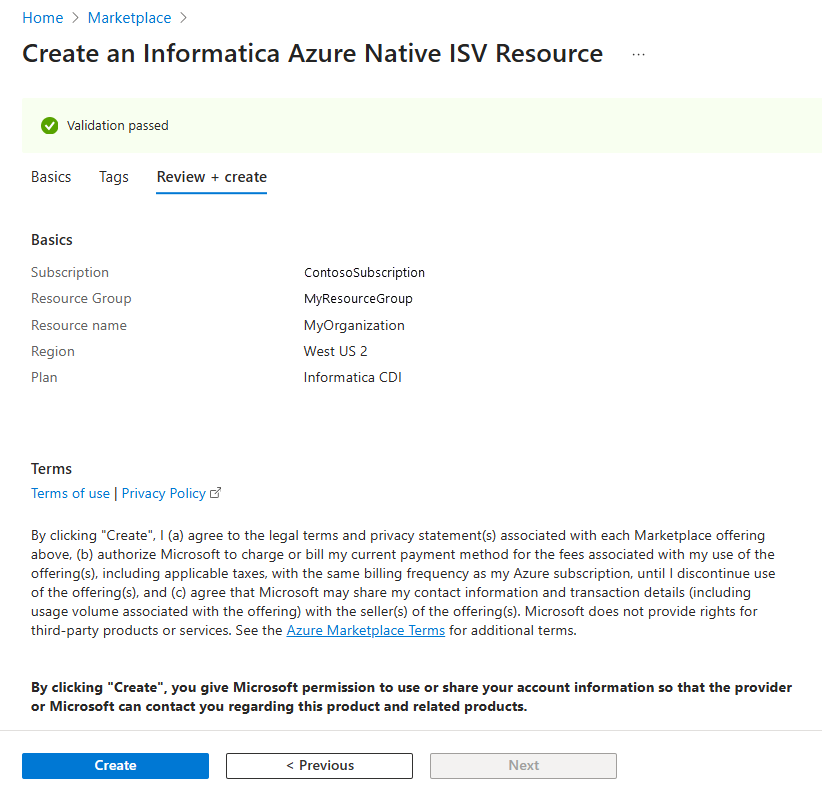Switch to the Tags tab
Image resolution: width=822 pixels, height=794 pixels.
pos(113,177)
